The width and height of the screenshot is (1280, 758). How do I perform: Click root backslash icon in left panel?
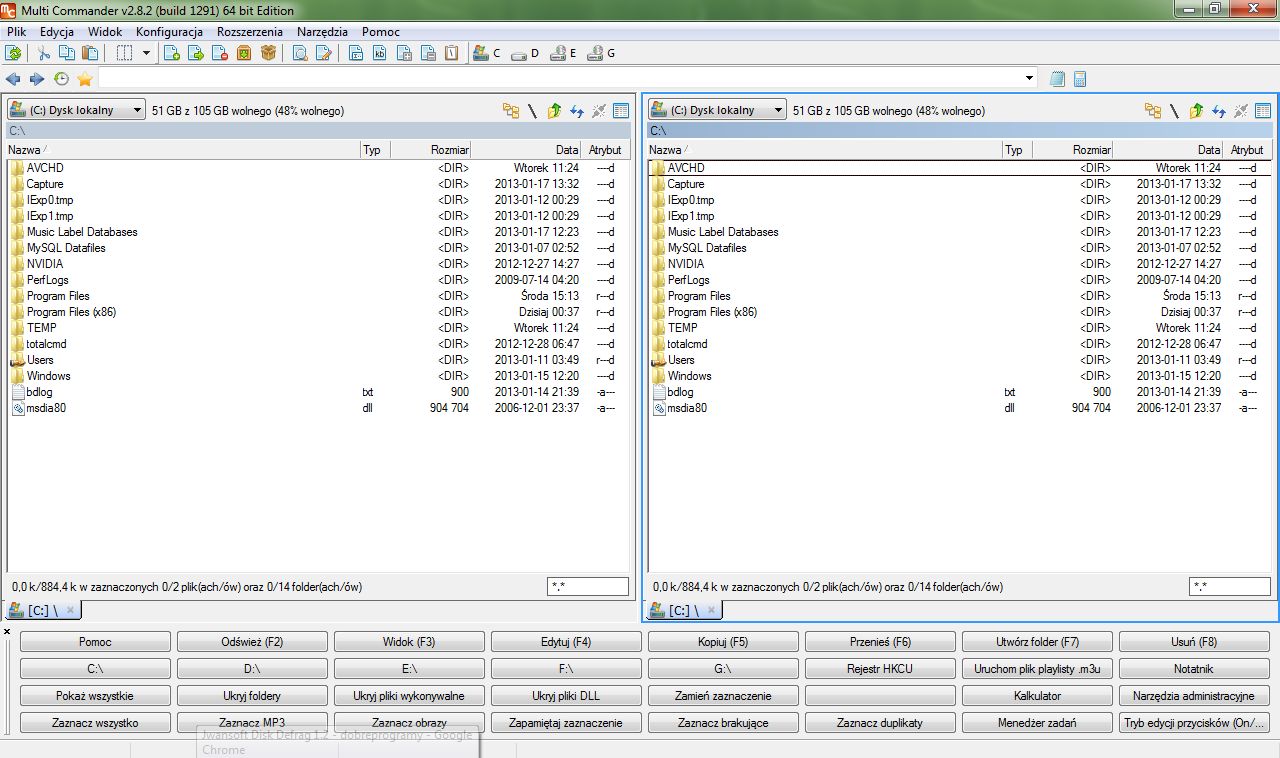pyautogui.click(x=533, y=111)
